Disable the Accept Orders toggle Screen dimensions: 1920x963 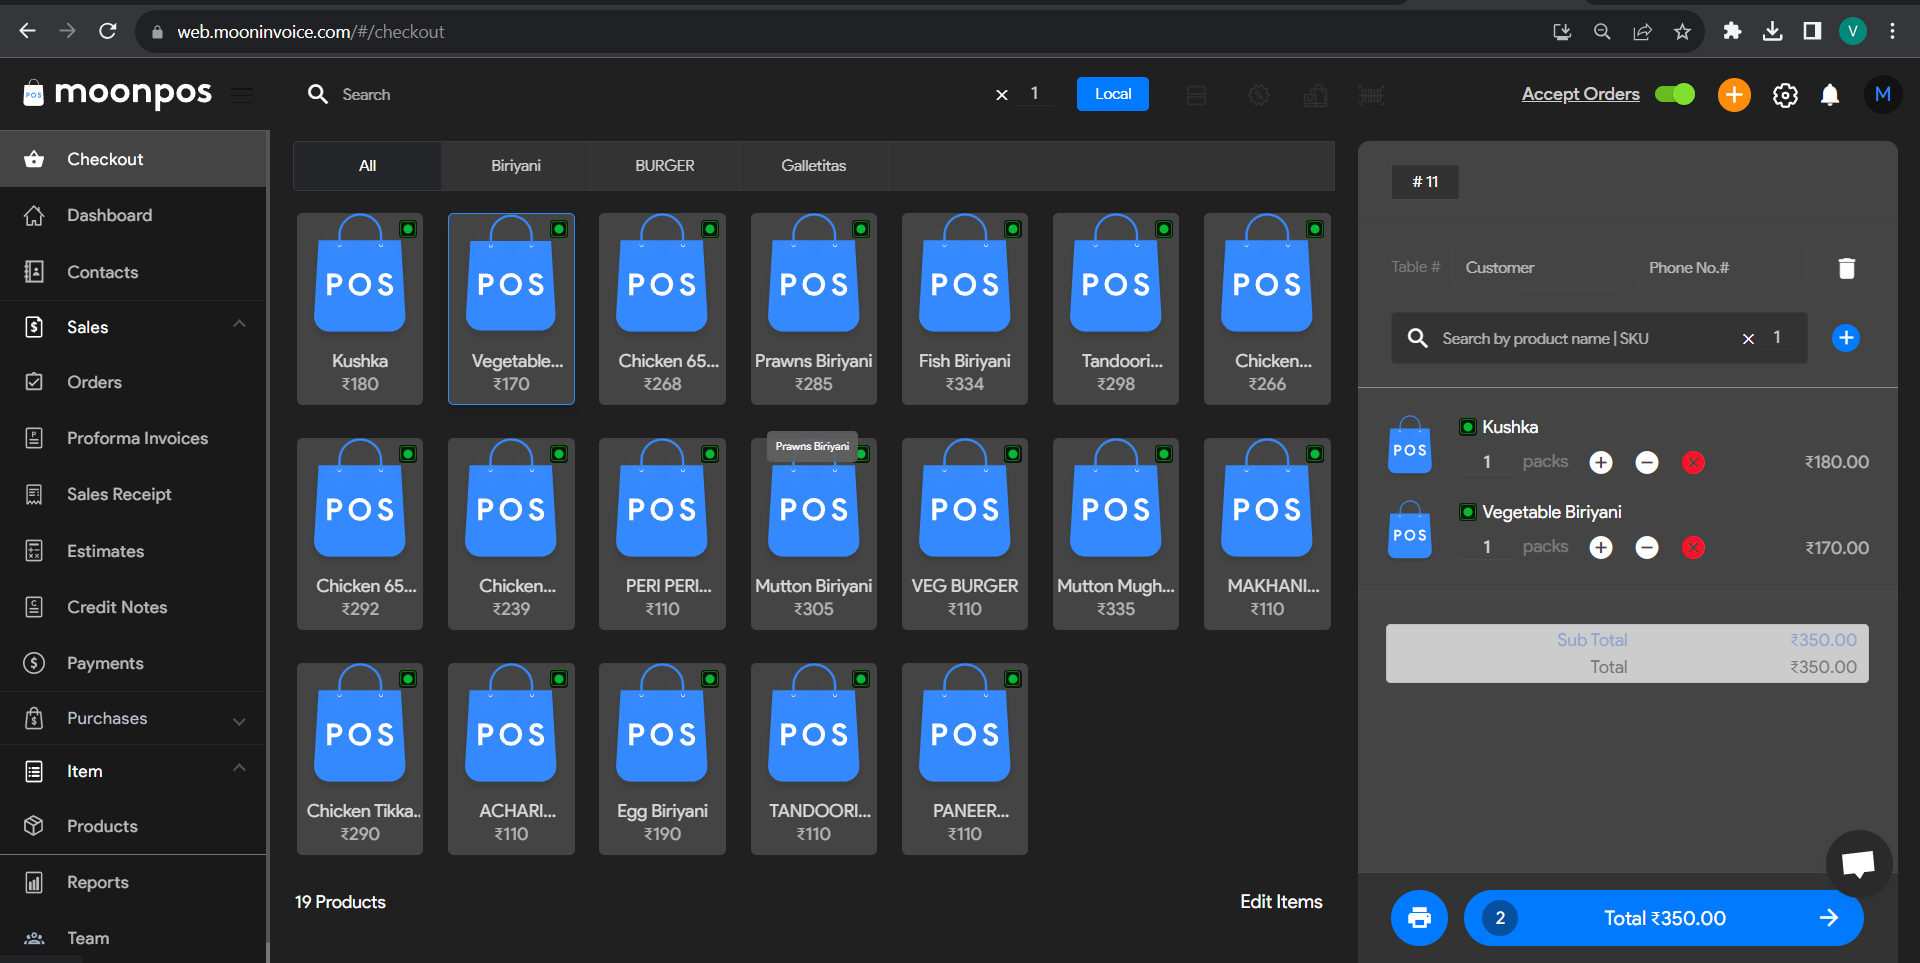pos(1675,94)
